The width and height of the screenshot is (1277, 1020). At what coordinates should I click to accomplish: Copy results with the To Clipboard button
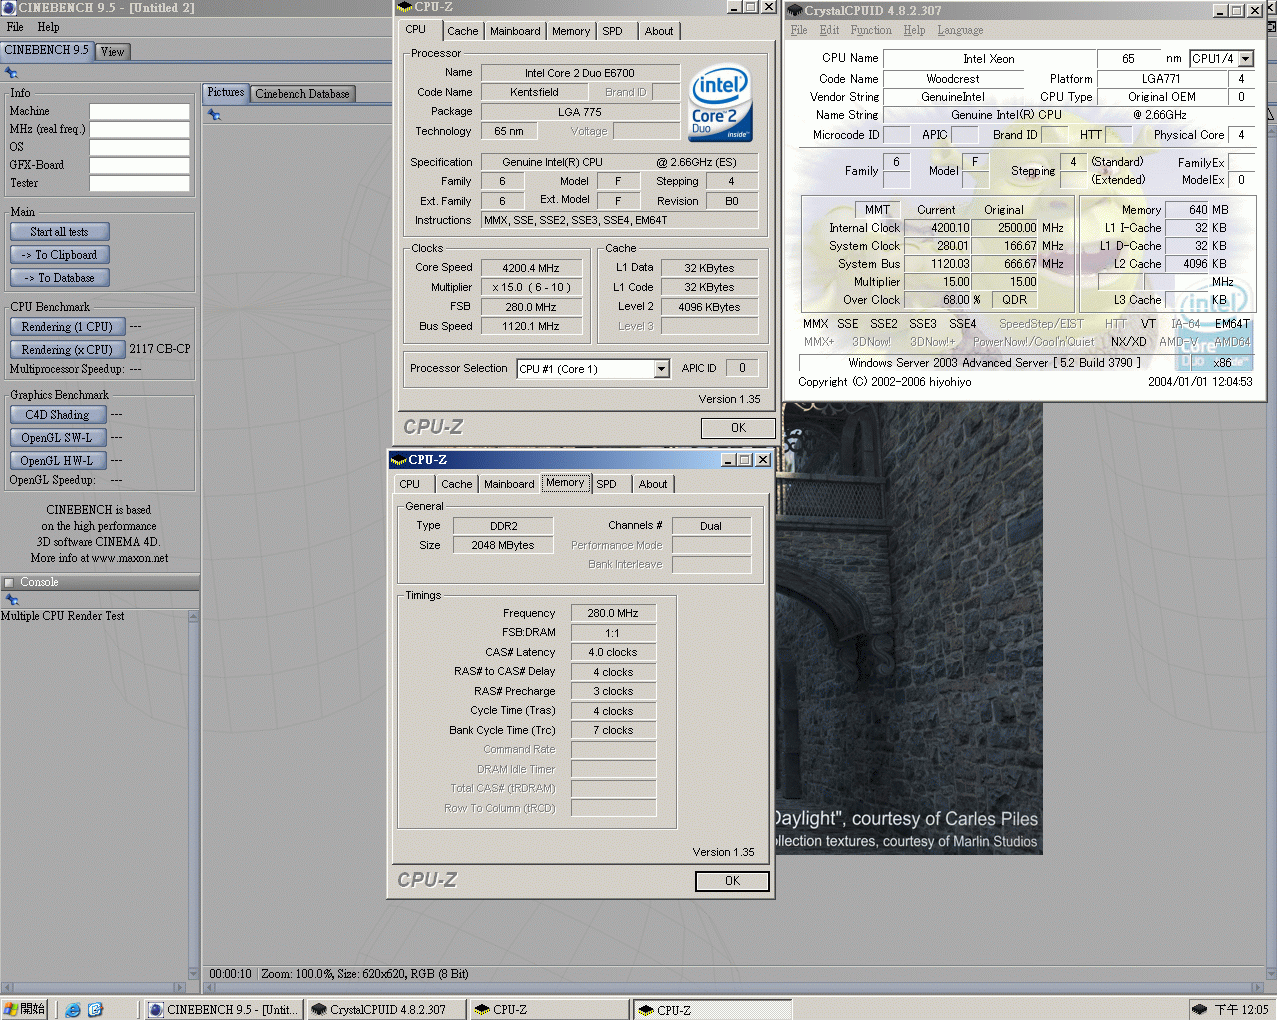click(60, 255)
